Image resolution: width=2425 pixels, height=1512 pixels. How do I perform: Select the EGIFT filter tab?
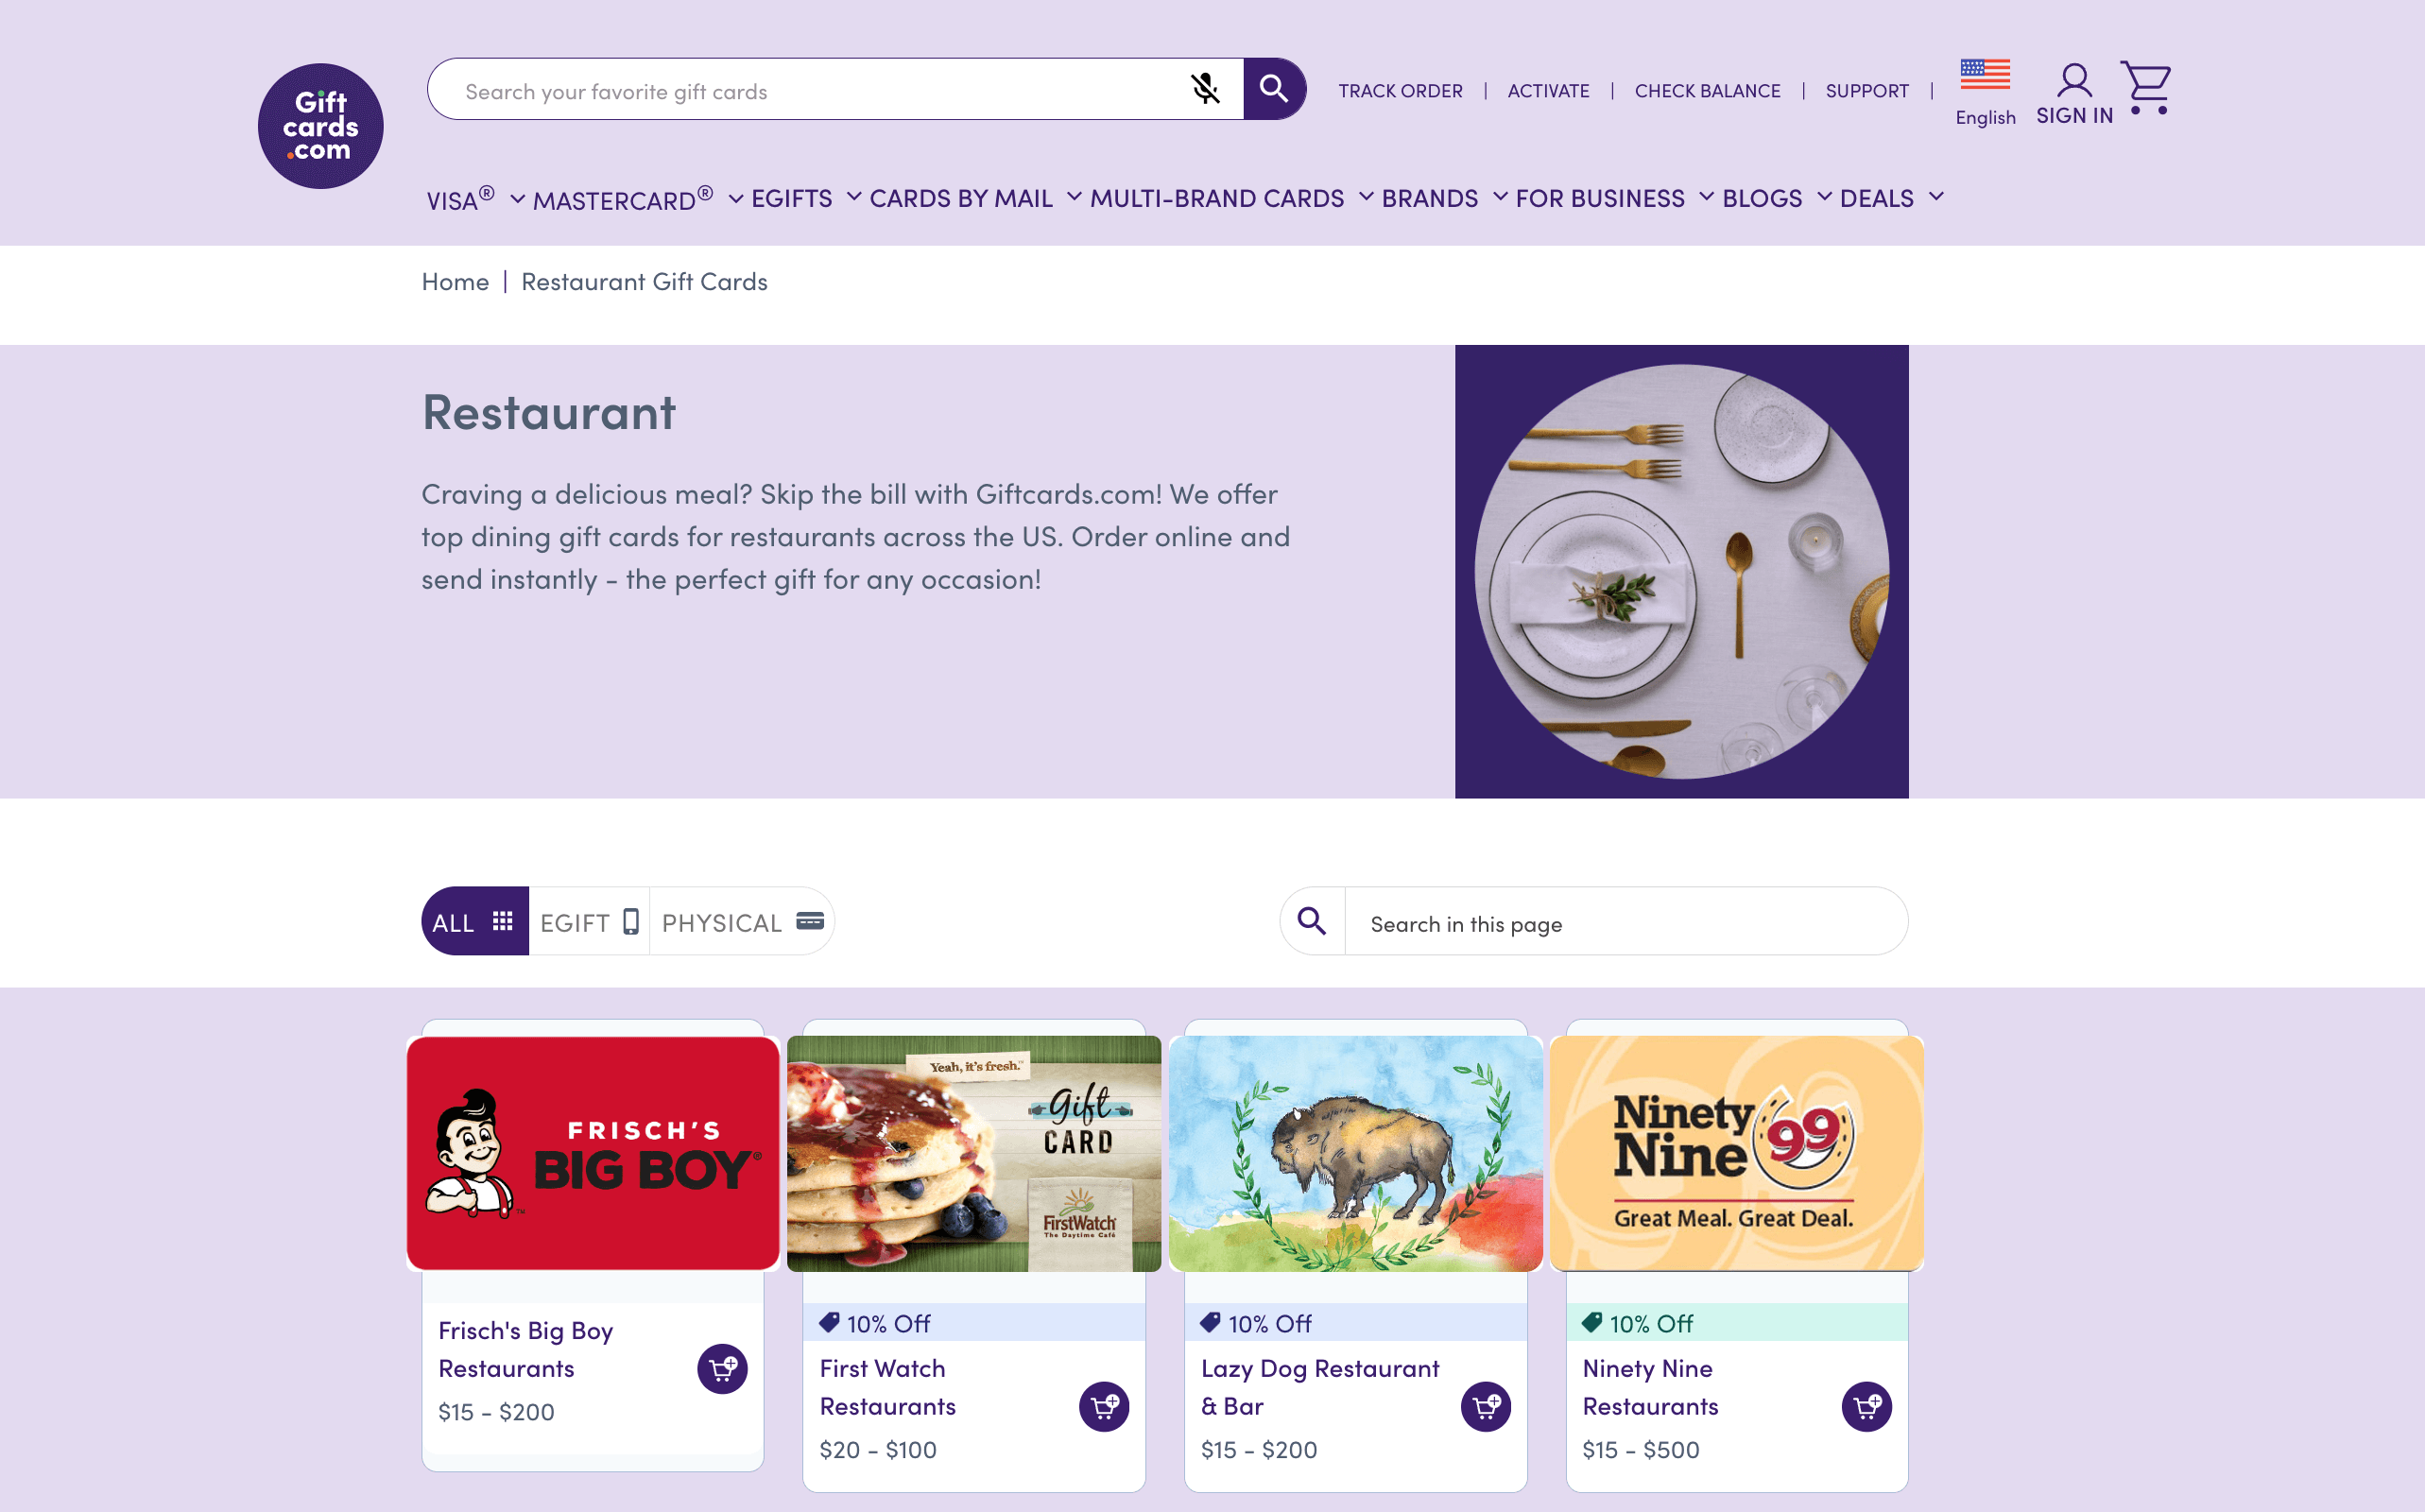589,921
